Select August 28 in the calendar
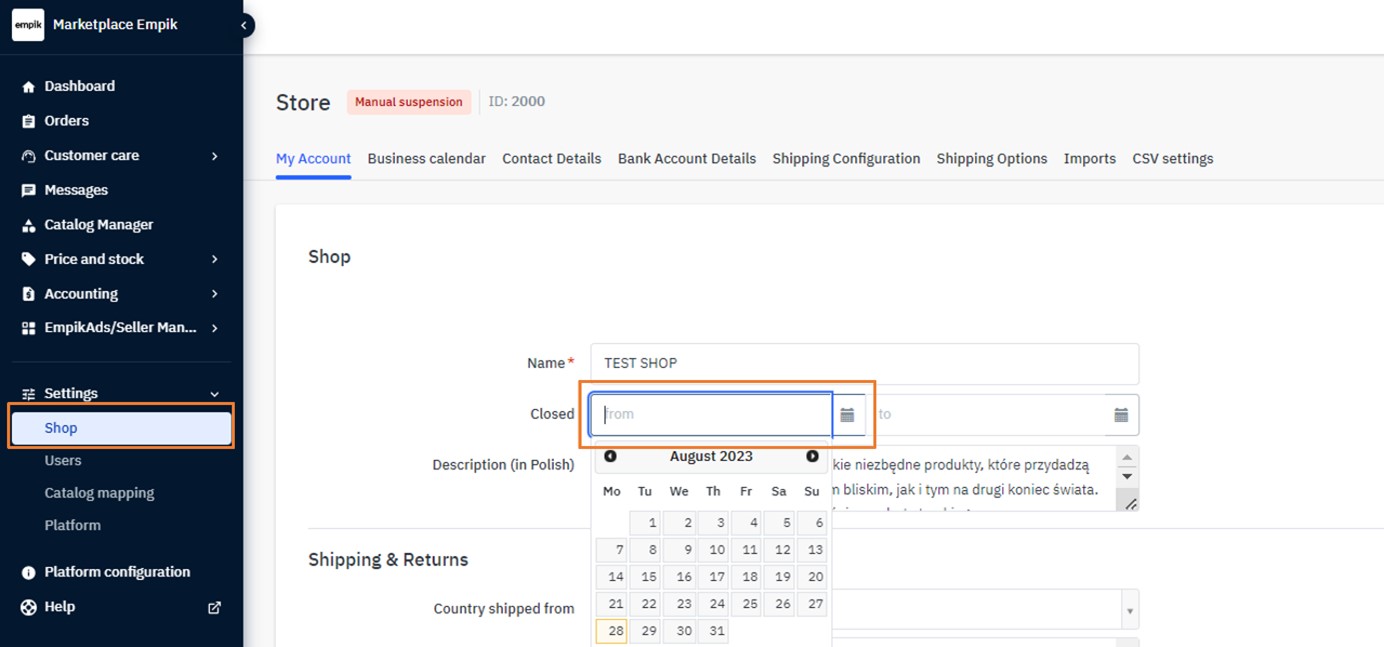 click(611, 631)
